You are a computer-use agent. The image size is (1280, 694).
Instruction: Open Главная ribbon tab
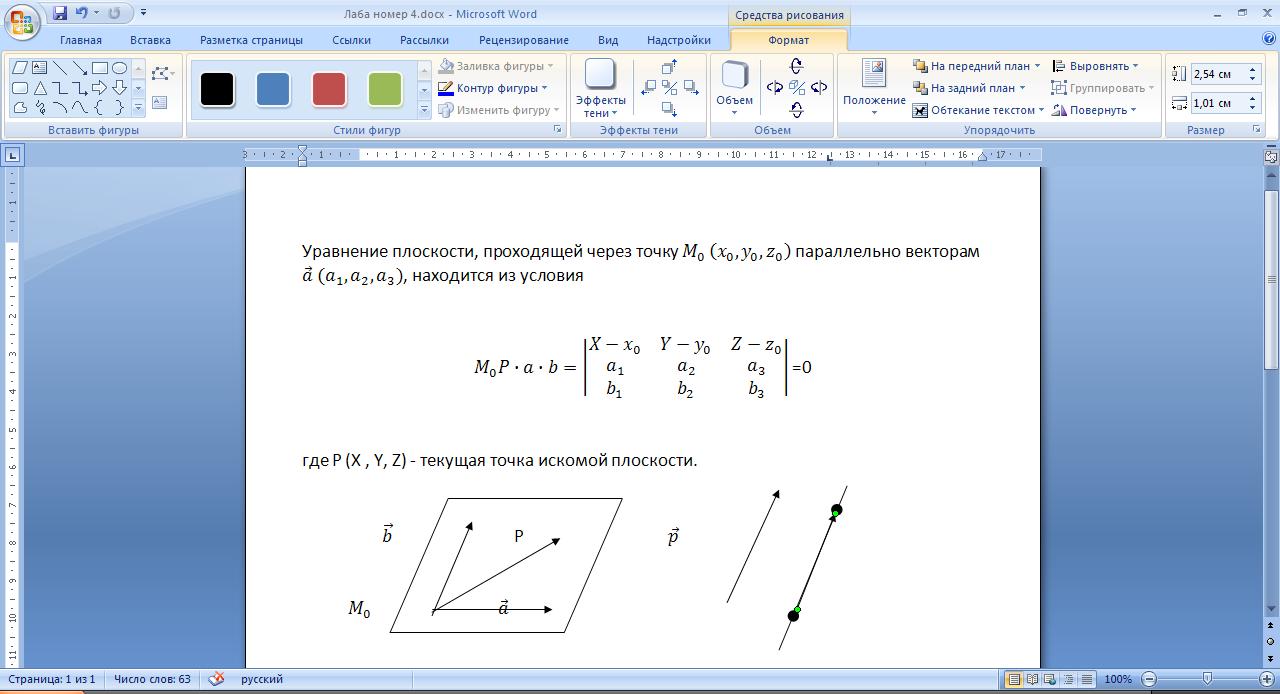pyautogui.click(x=81, y=40)
